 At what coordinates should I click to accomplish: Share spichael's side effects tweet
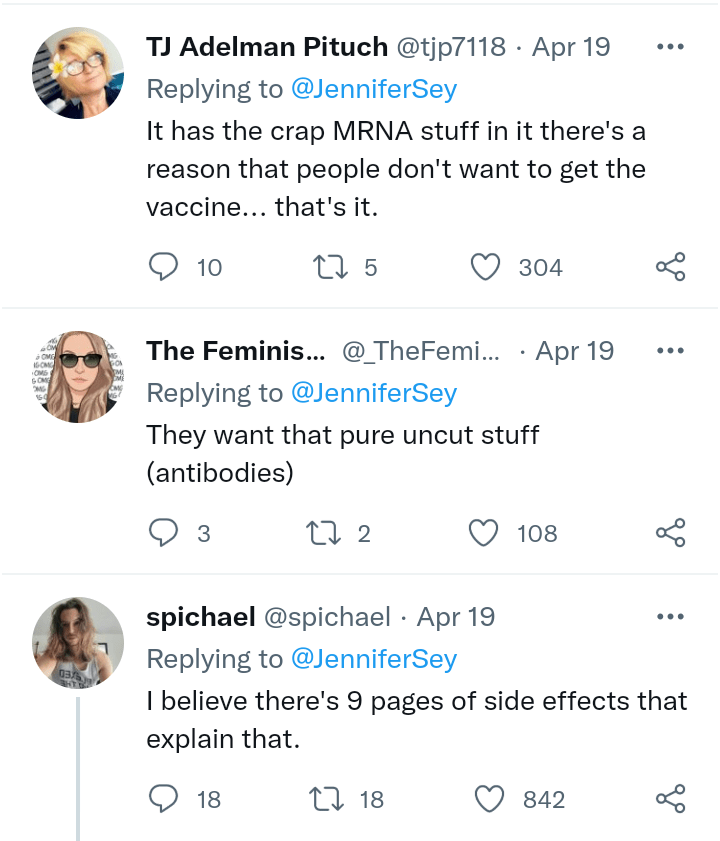tap(670, 799)
